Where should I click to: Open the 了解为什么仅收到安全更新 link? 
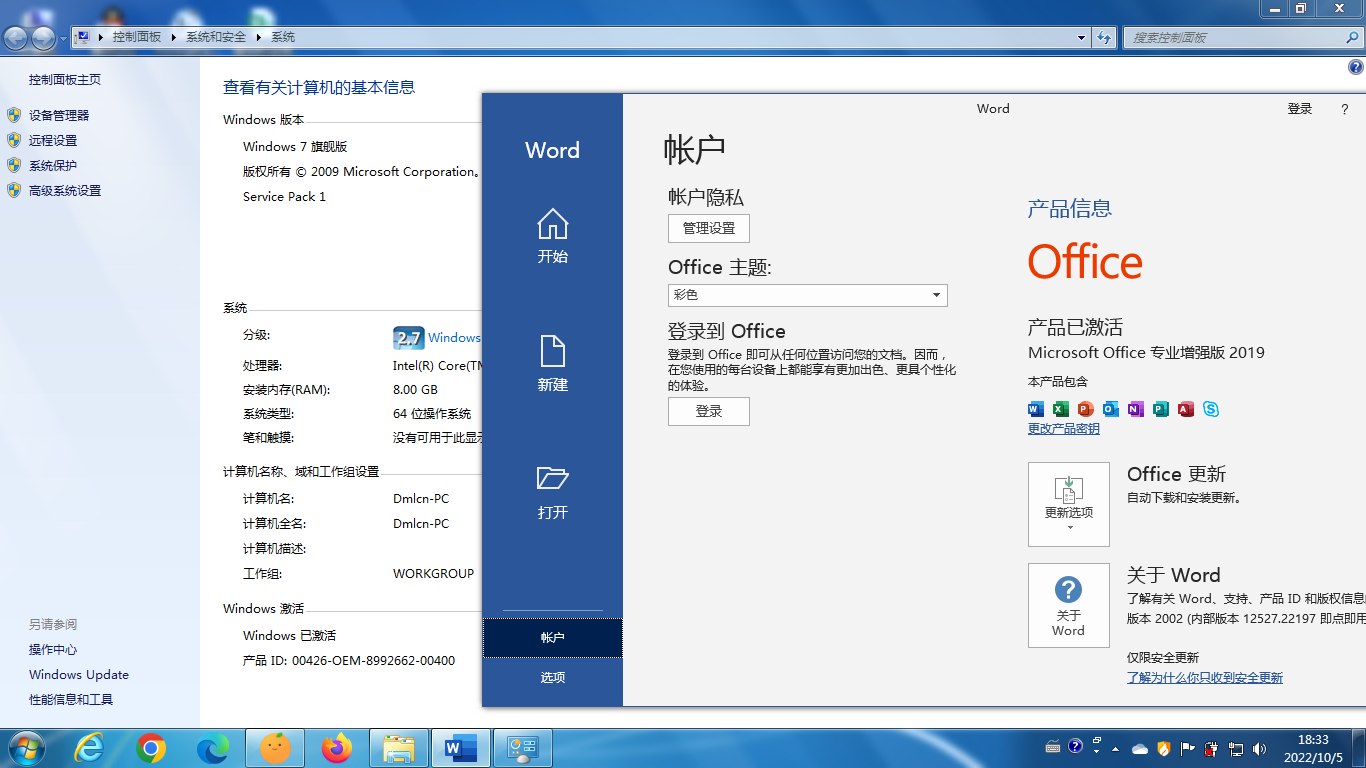1204,678
